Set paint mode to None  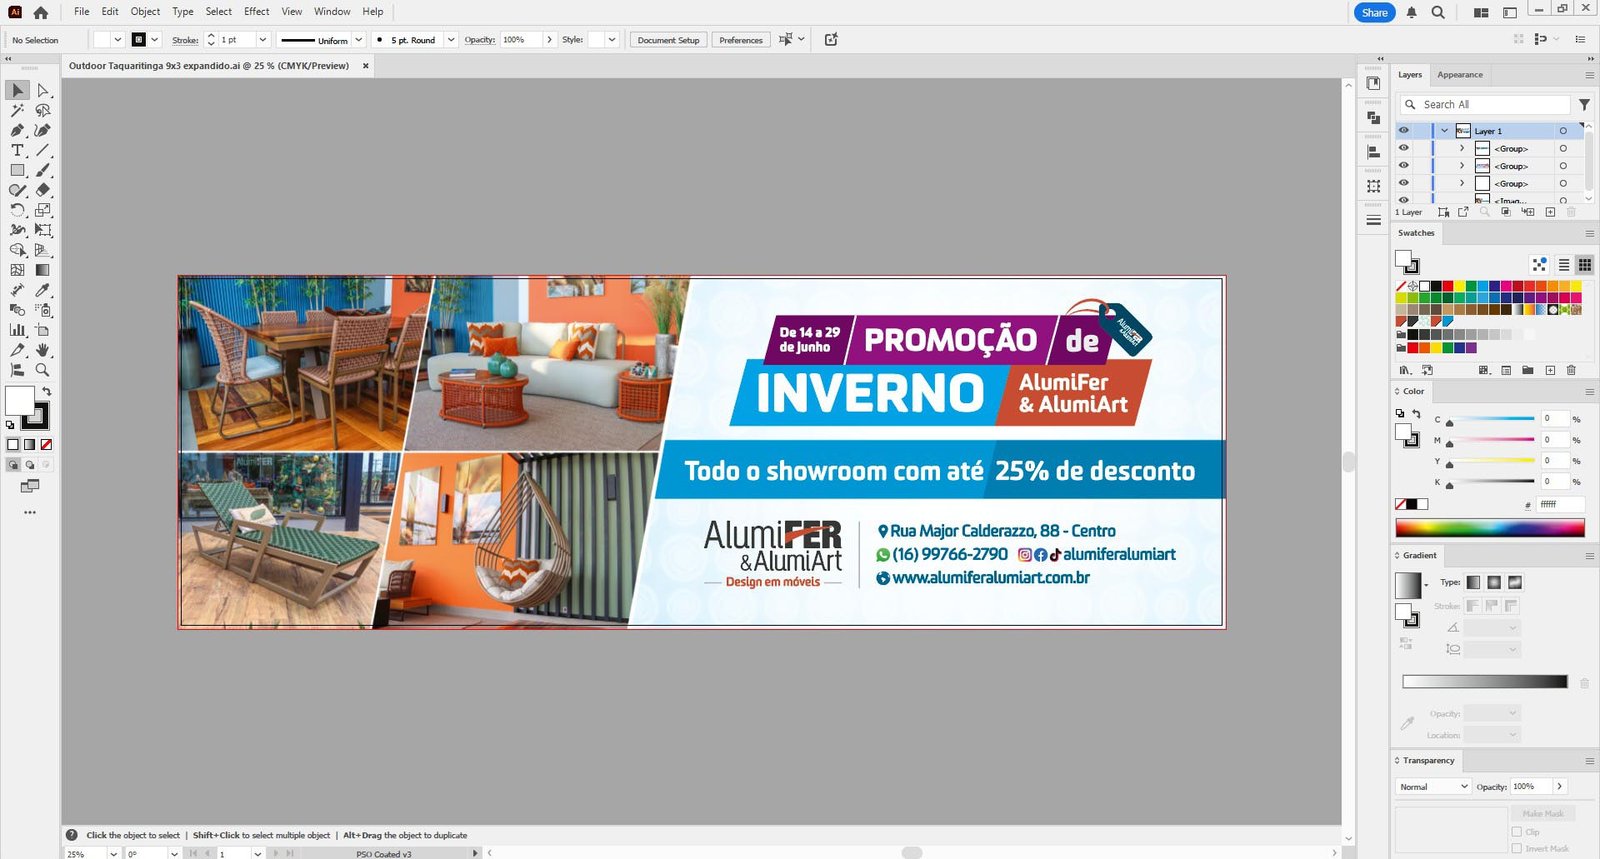point(46,444)
